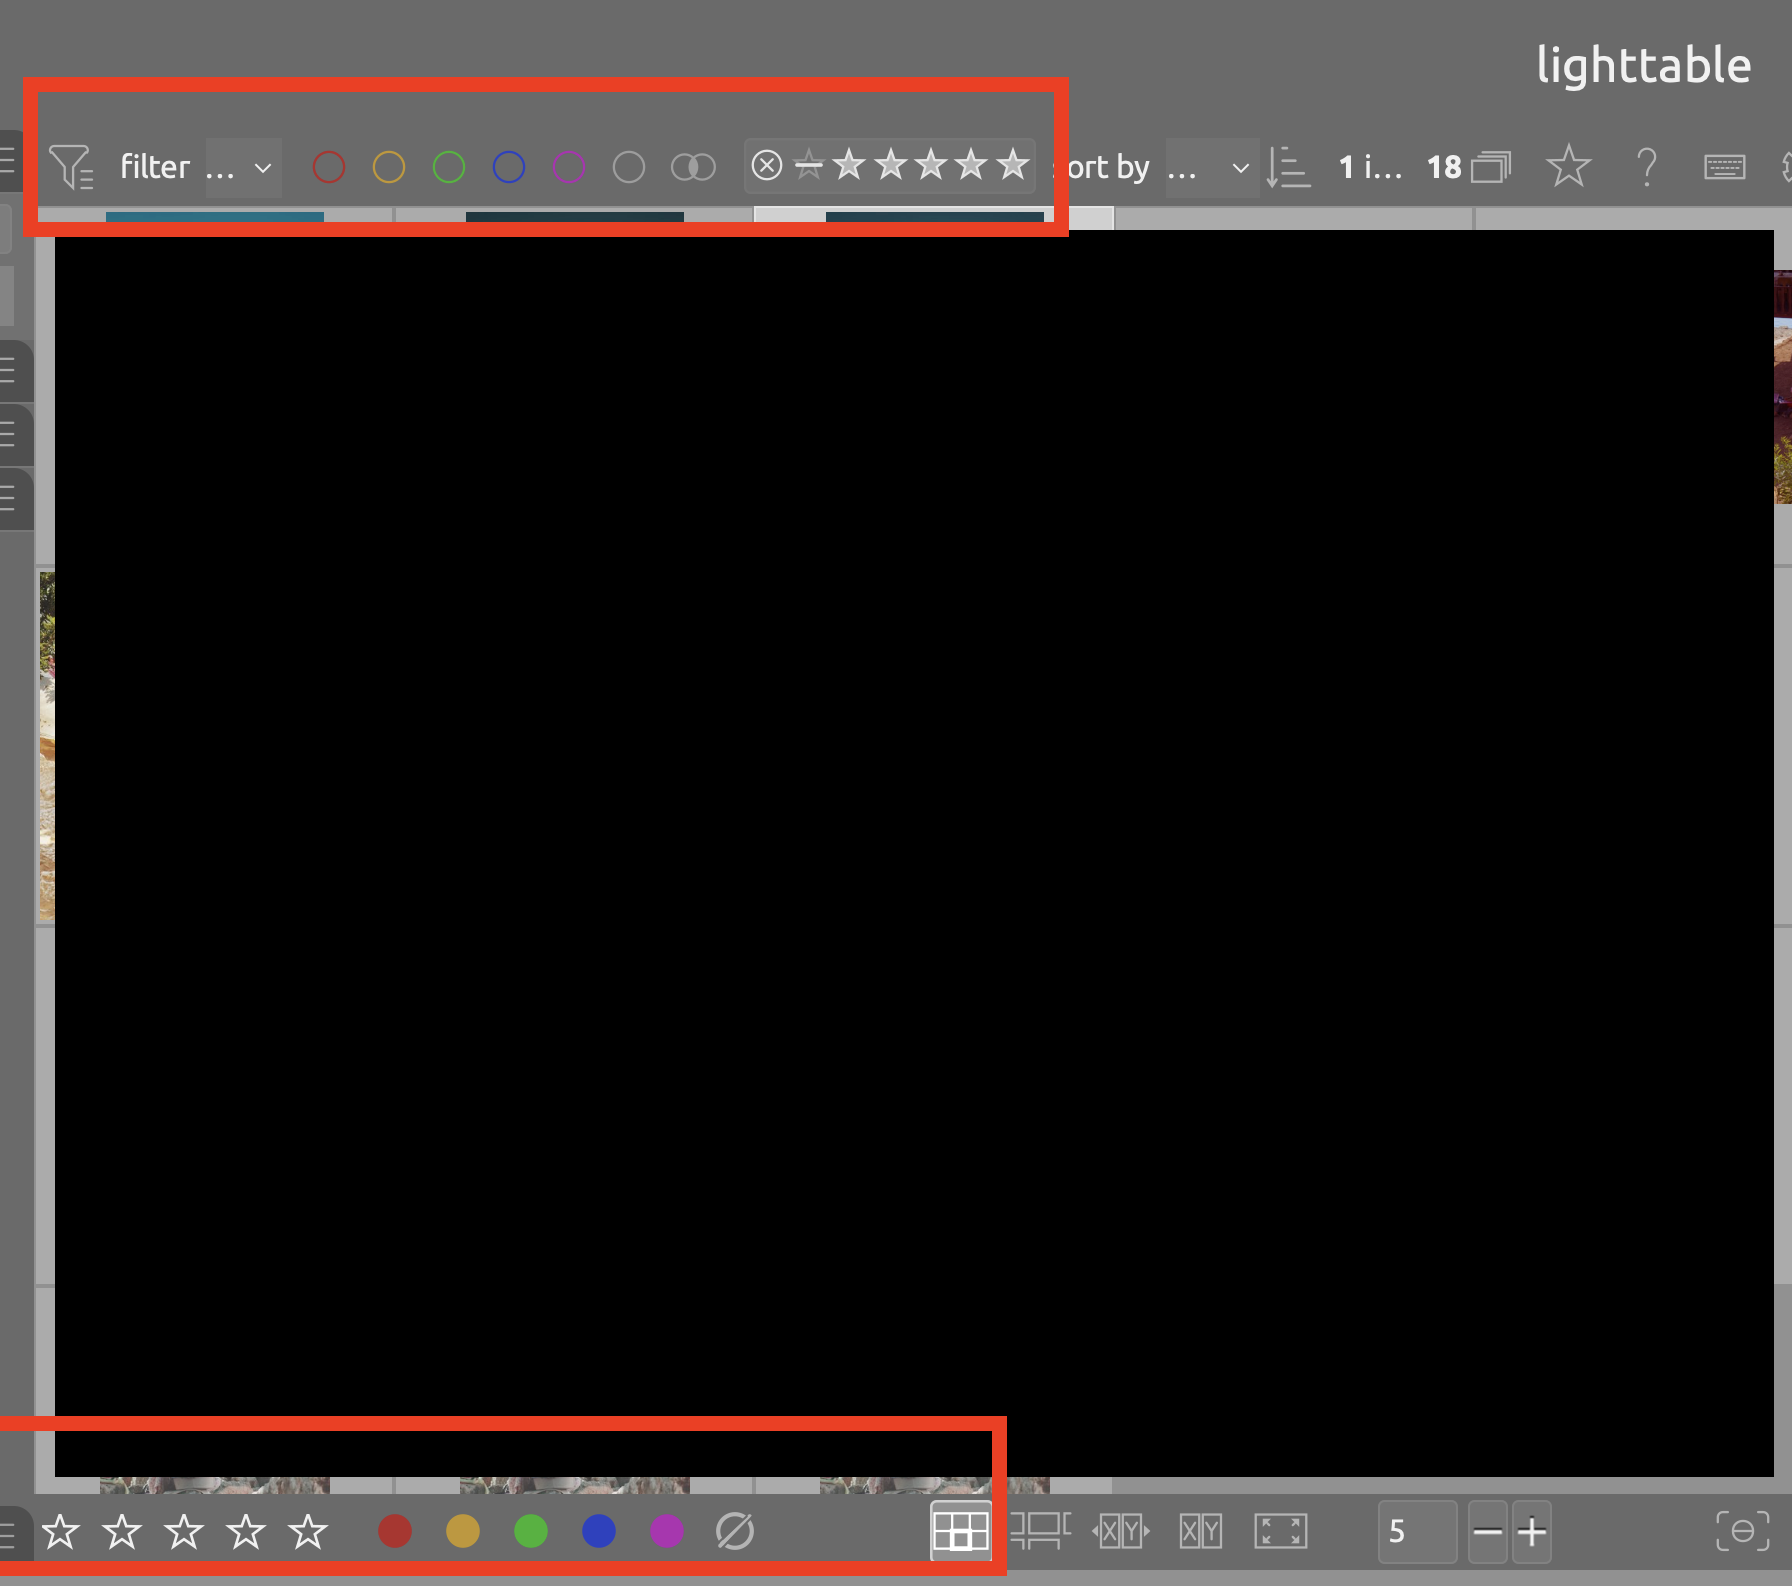The width and height of the screenshot is (1792, 1586).
Task: Click the thumbnails-per-row field showing 5
Action: (1417, 1531)
